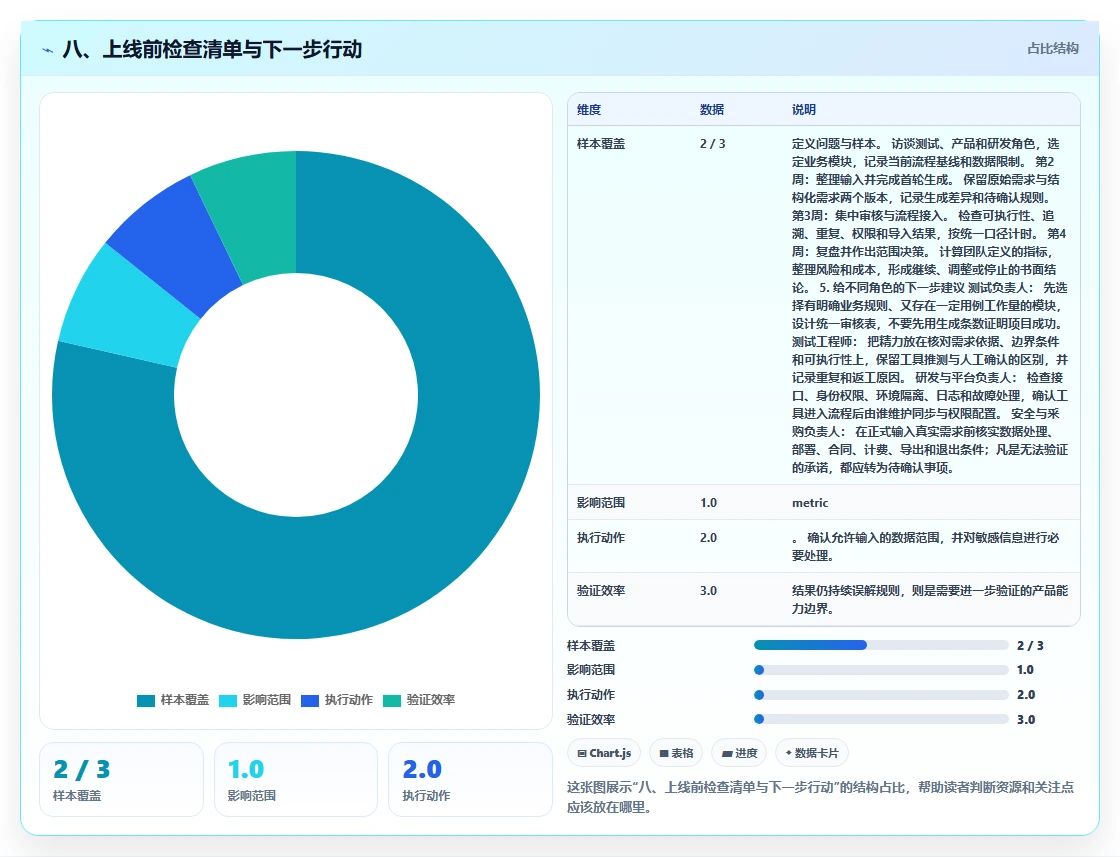Open the 2 / 3 样本覆盖 stat card

pos(121,779)
